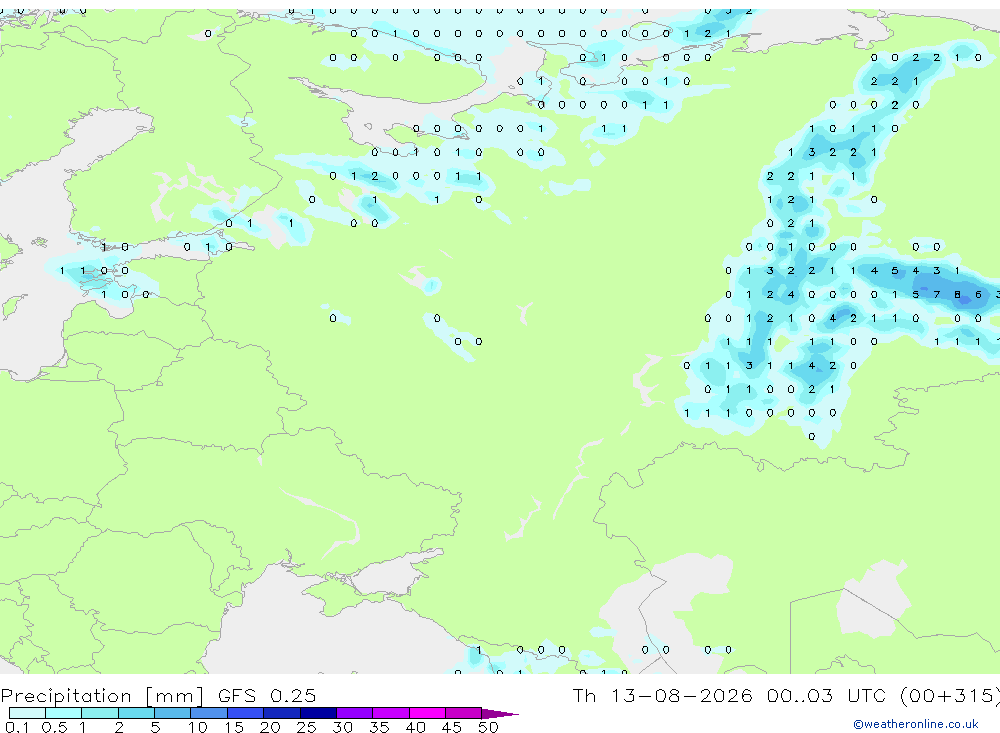Screen dimensions: 1000x733
Task: Select the legend swatch between 0.1 and 0.5
Action: click(x=27, y=713)
